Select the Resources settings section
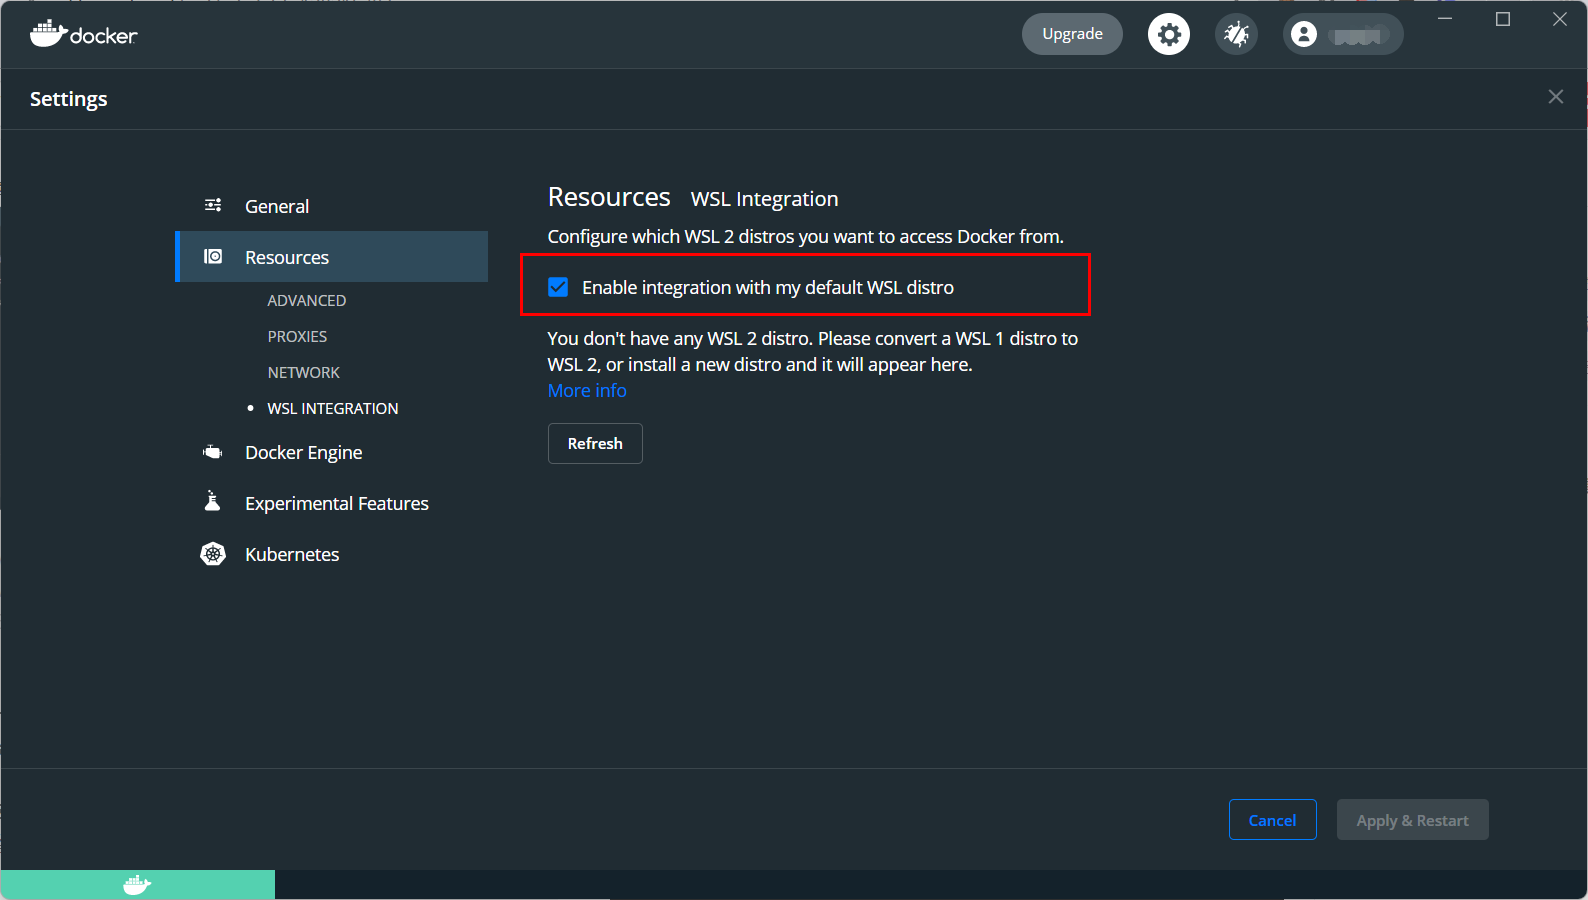Image resolution: width=1588 pixels, height=900 pixels. pos(332,257)
